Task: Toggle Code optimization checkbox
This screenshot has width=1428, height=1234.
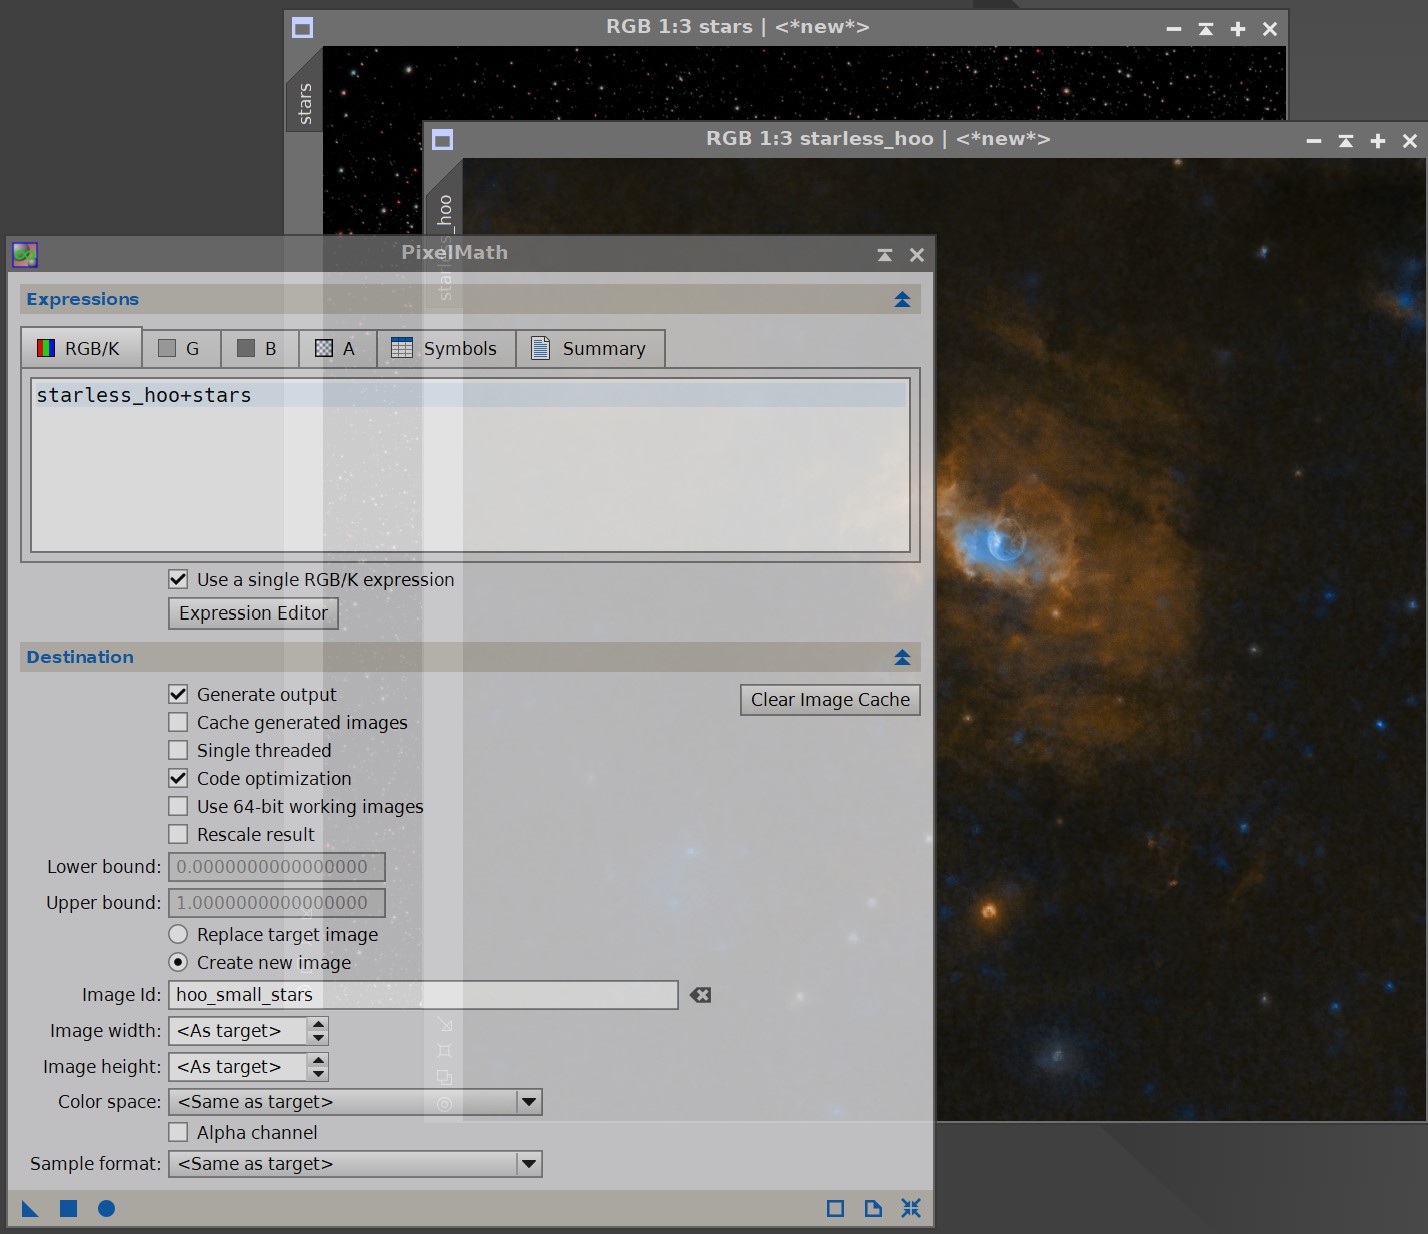Action: click(x=178, y=778)
